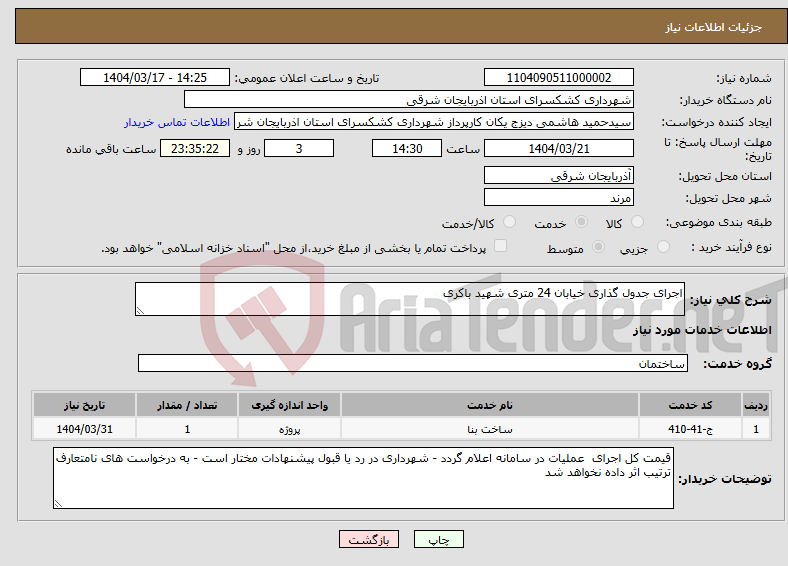Click the announcement date field 1404/03/17 - 14:25
Image resolution: width=788 pixels, height=566 pixels.
click(x=155, y=77)
